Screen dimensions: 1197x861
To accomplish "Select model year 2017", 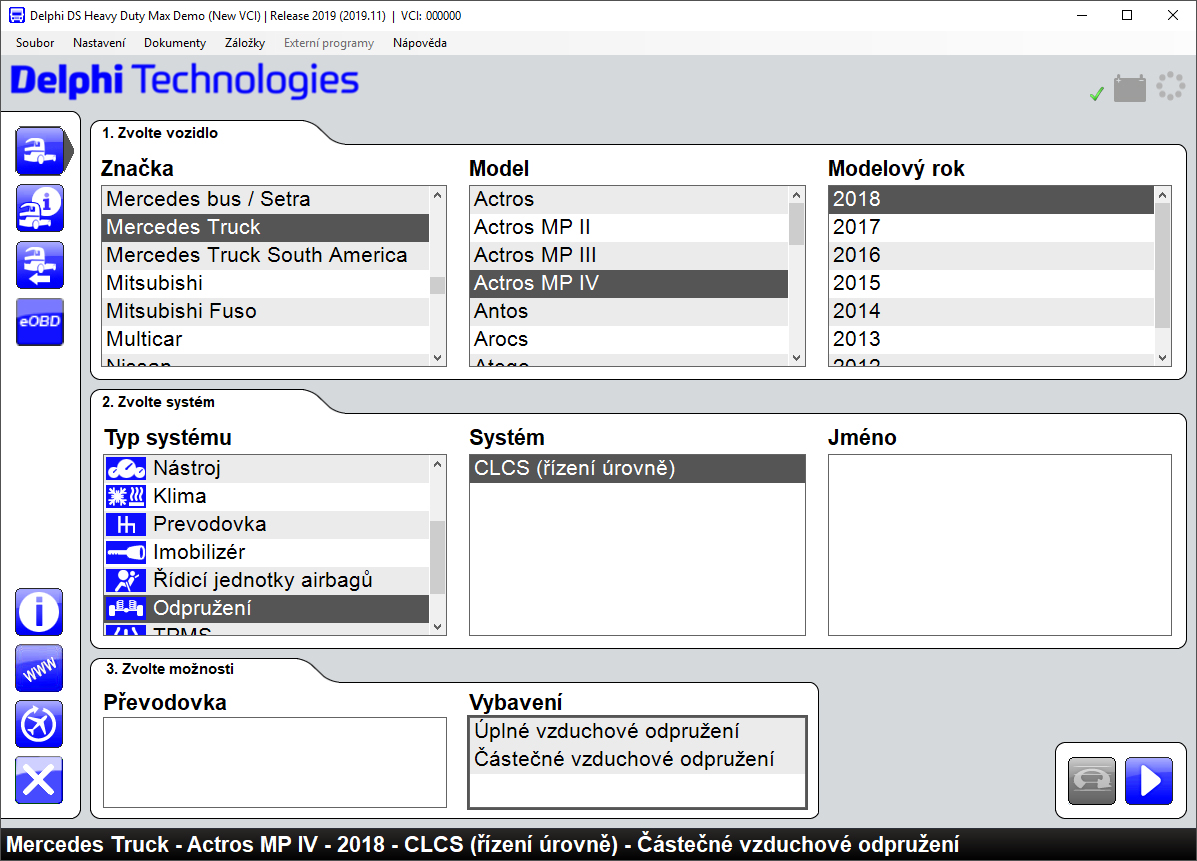I will (x=992, y=227).
